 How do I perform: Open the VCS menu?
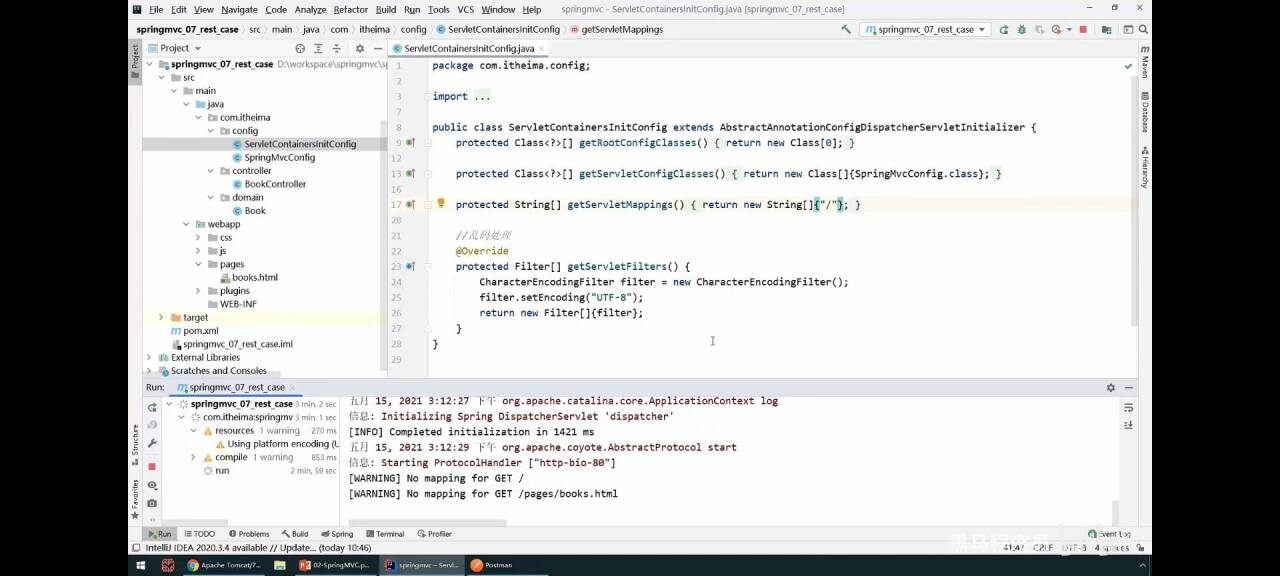point(465,9)
